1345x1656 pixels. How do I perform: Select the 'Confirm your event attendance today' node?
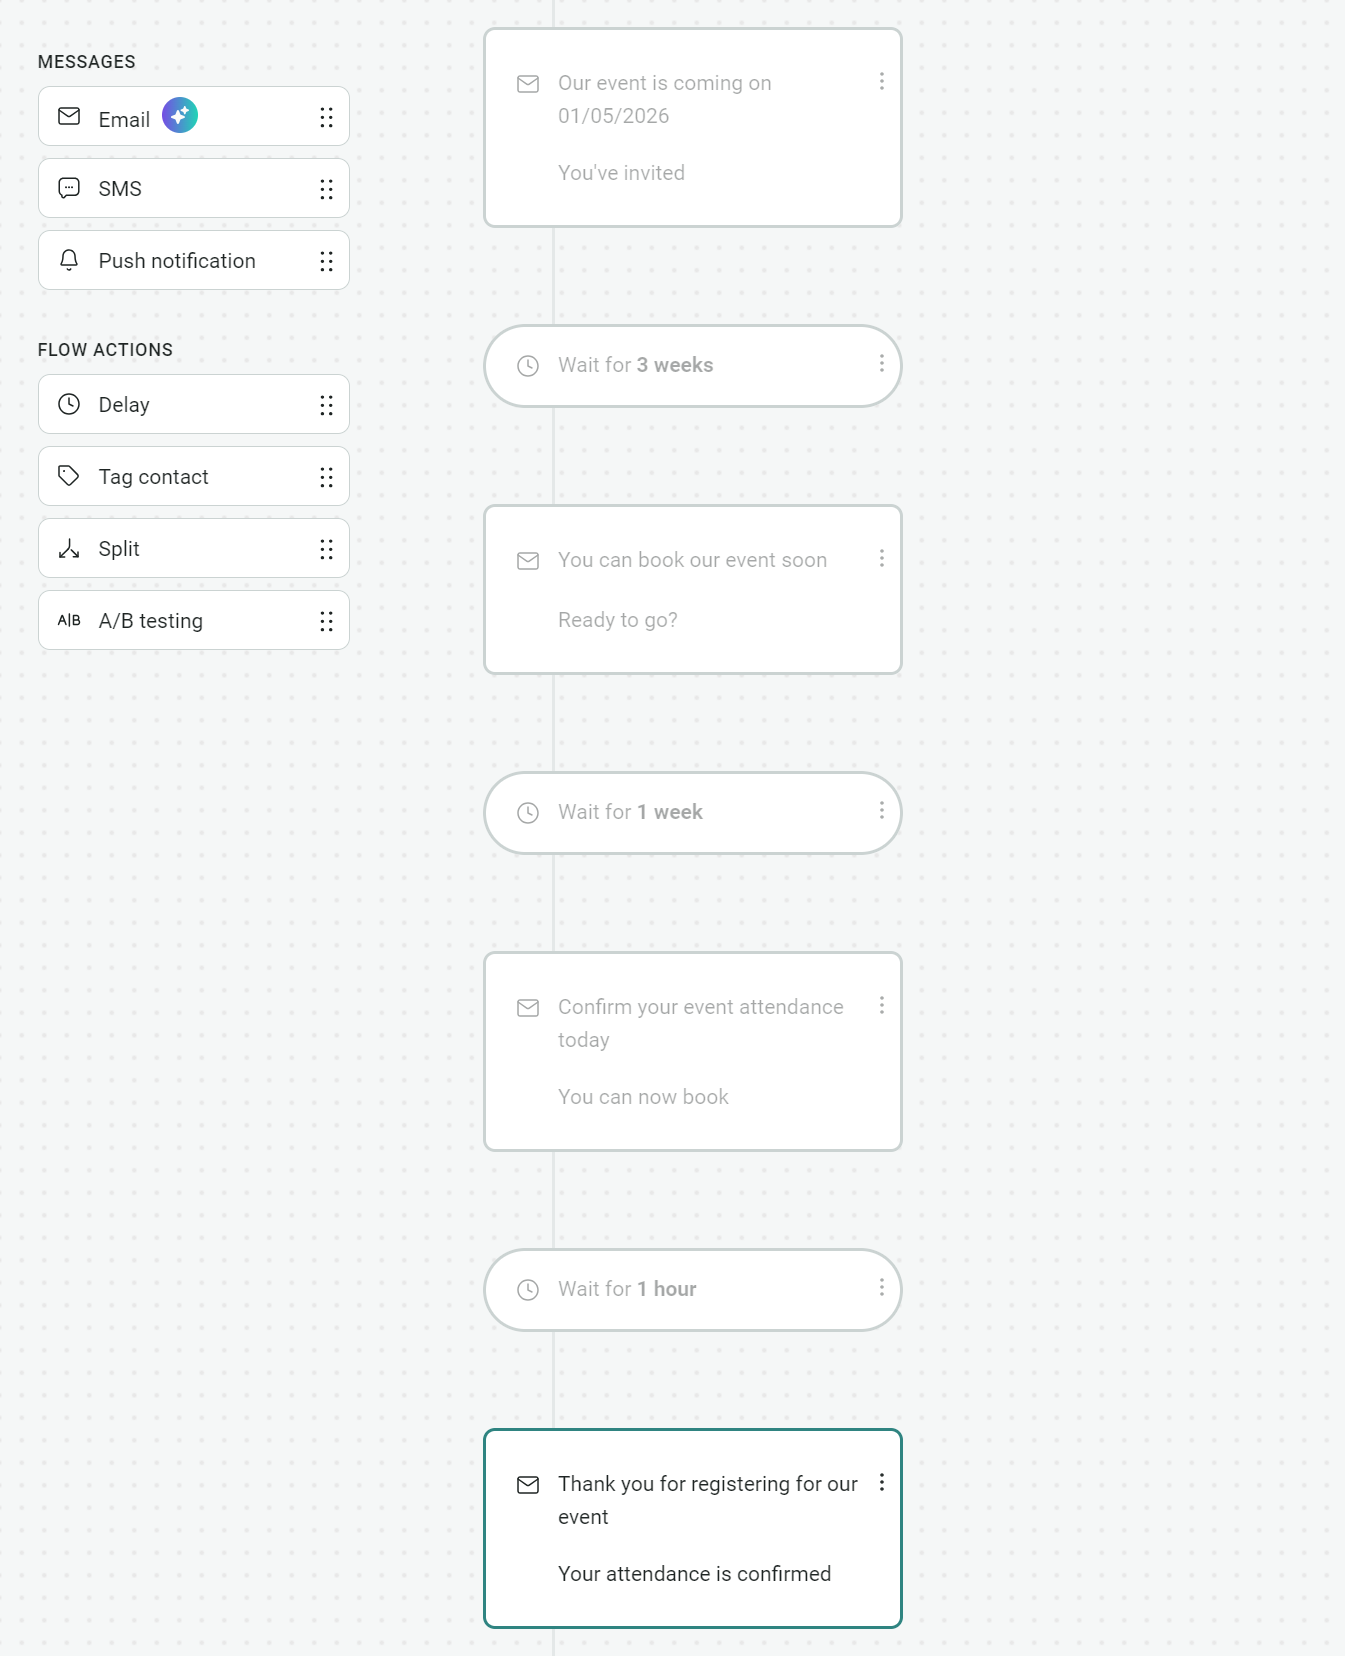692,1050
